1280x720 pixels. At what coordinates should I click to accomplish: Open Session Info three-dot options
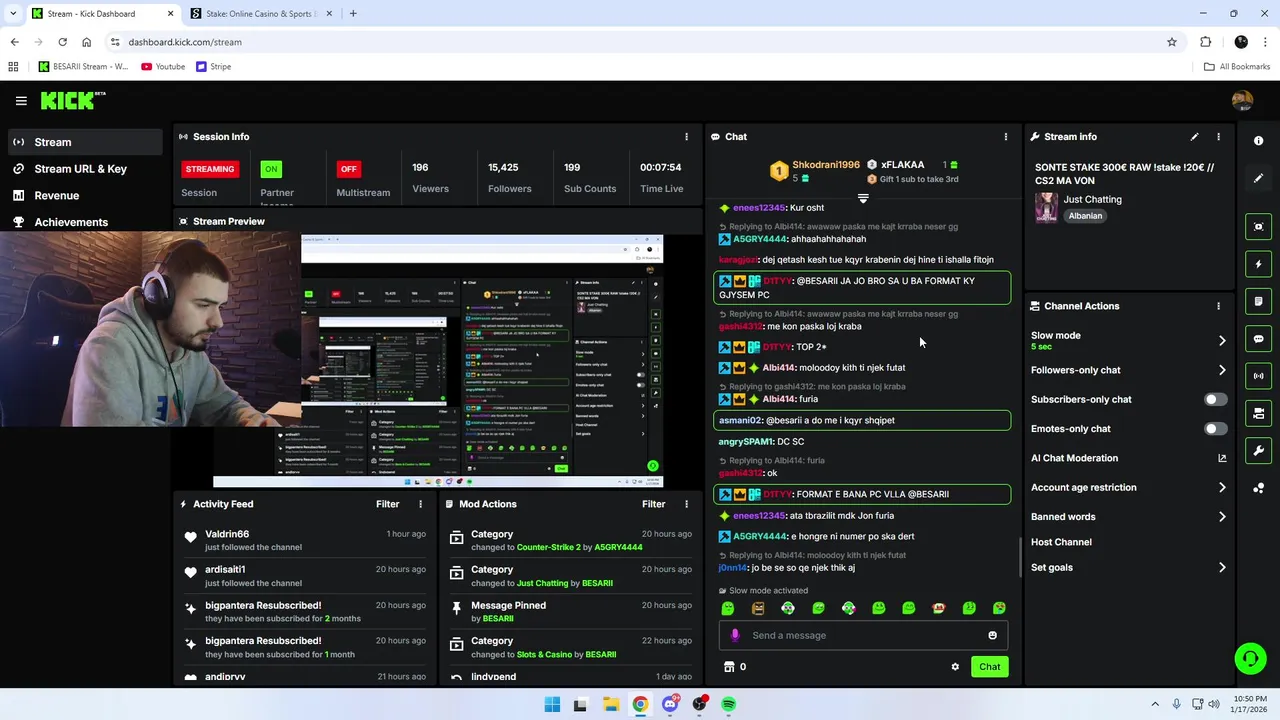(x=686, y=137)
